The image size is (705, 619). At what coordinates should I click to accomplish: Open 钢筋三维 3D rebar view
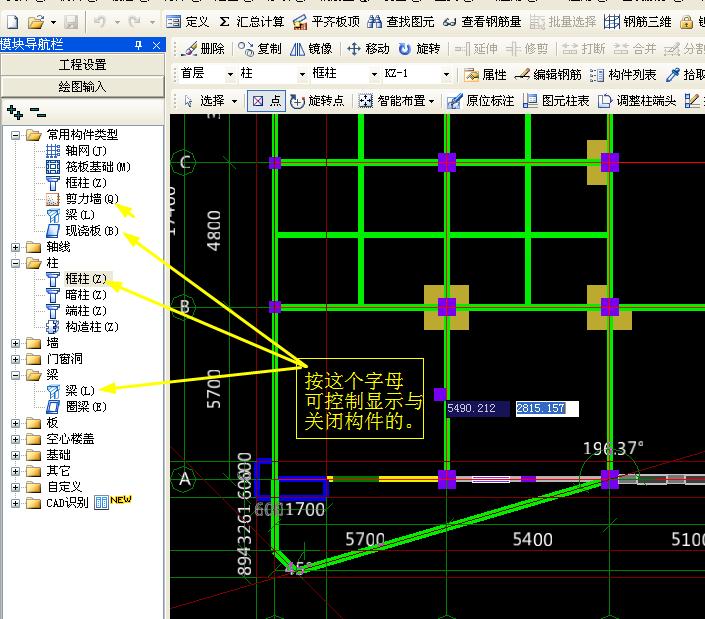pos(638,22)
